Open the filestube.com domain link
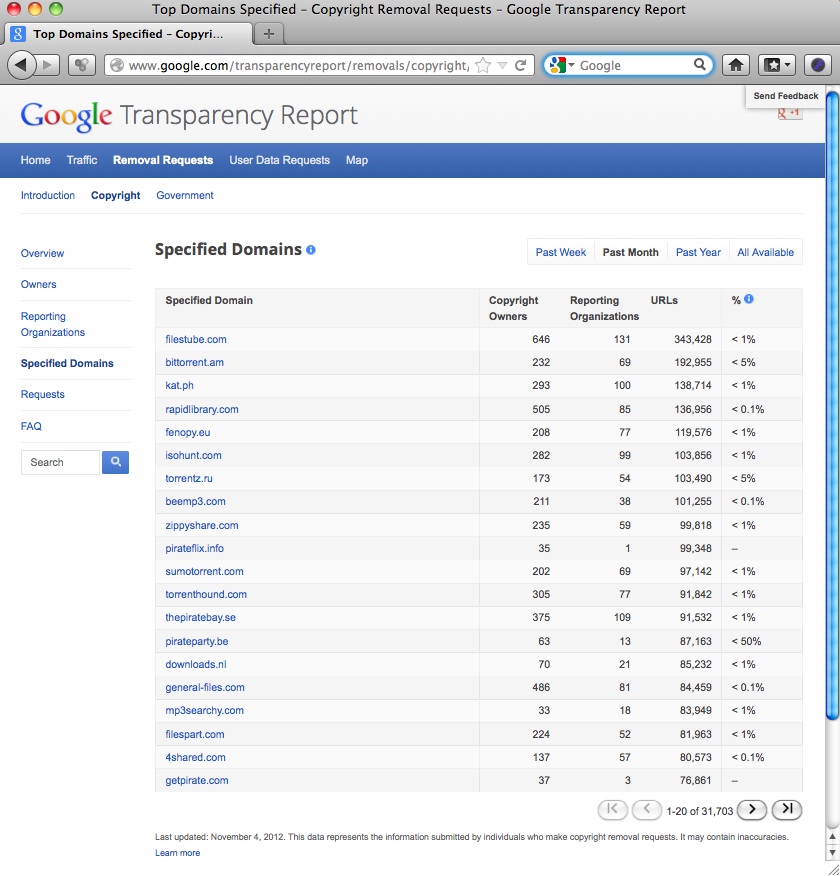 coord(196,340)
